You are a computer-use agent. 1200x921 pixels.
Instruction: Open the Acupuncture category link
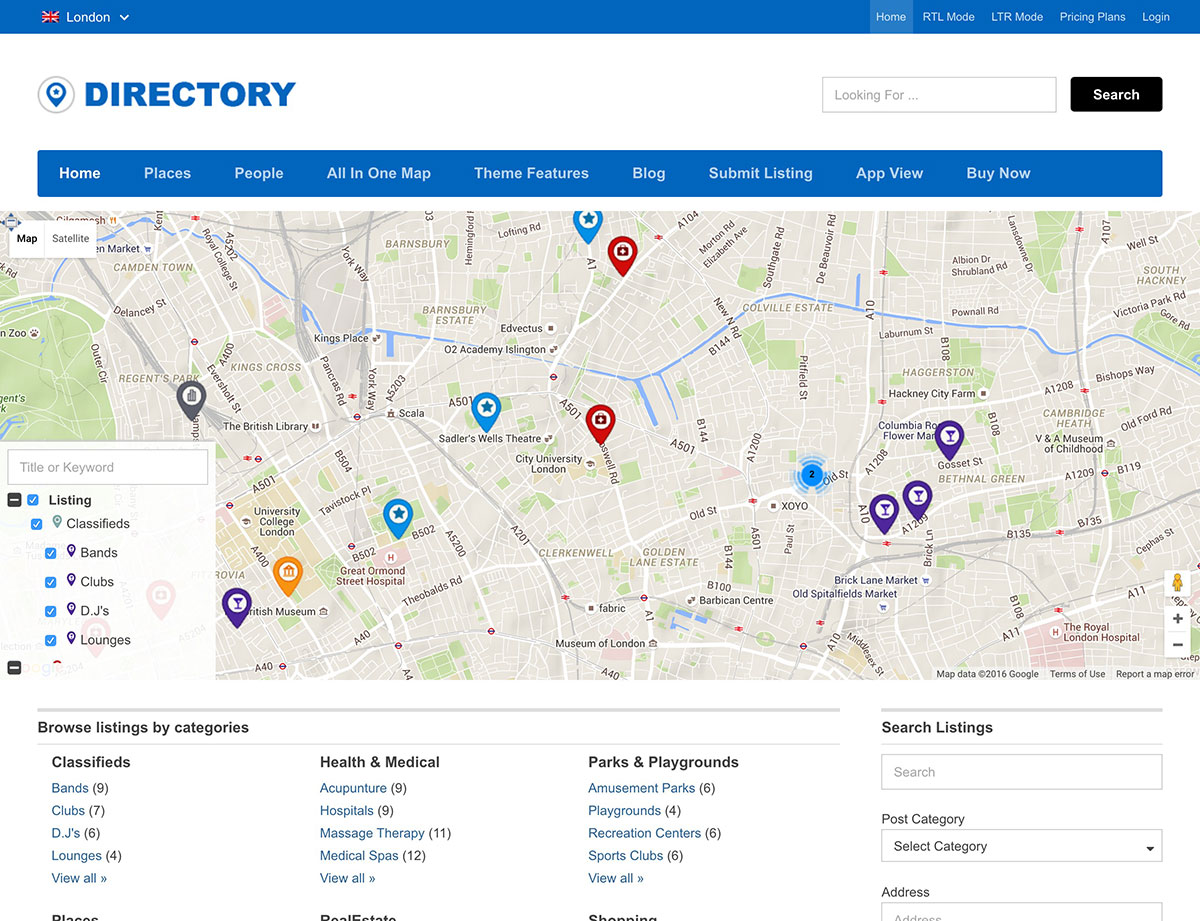(353, 788)
